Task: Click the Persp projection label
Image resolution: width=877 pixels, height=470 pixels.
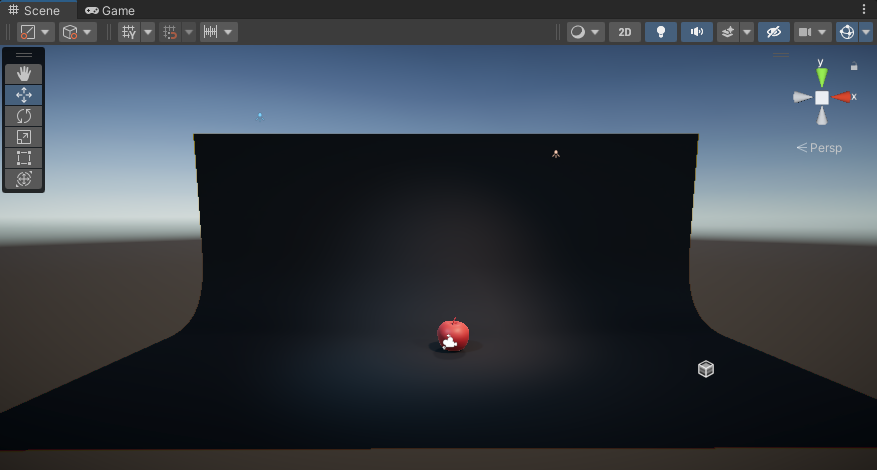Action: point(820,148)
